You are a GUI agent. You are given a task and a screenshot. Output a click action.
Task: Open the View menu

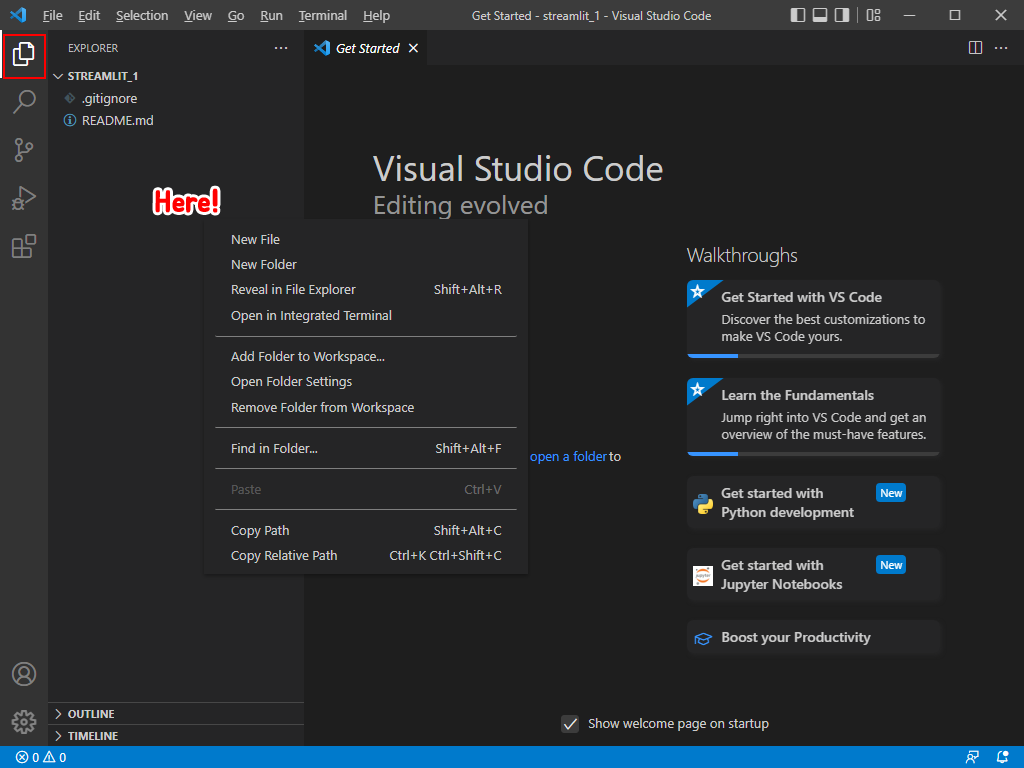tap(198, 15)
